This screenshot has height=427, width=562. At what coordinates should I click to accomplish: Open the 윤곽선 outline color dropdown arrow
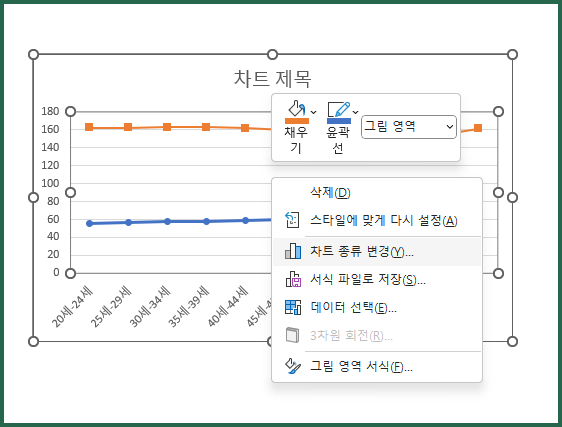(x=356, y=112)
